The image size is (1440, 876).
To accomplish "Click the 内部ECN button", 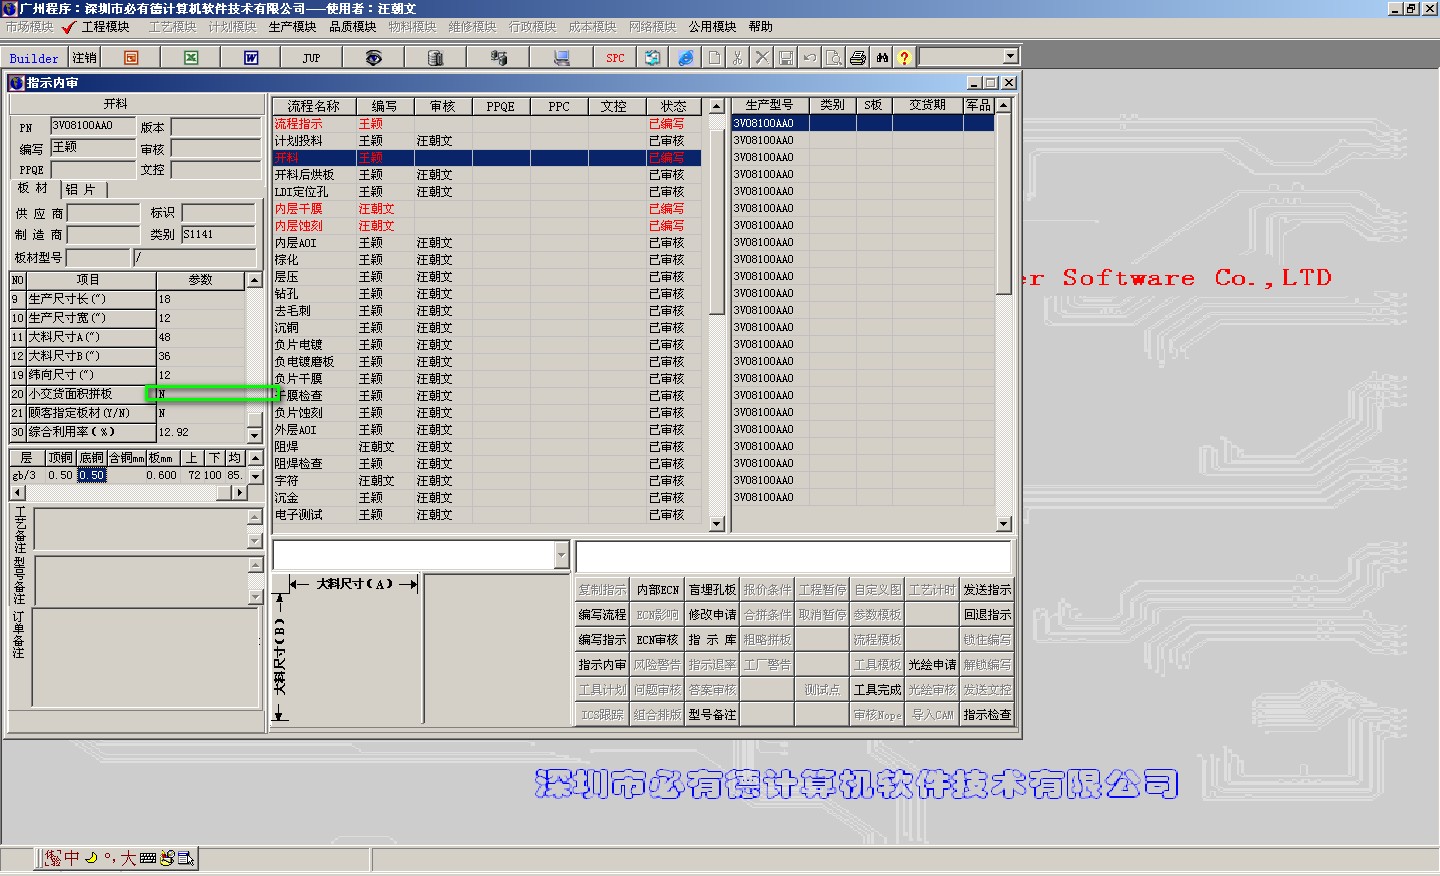I will [657, 590].
